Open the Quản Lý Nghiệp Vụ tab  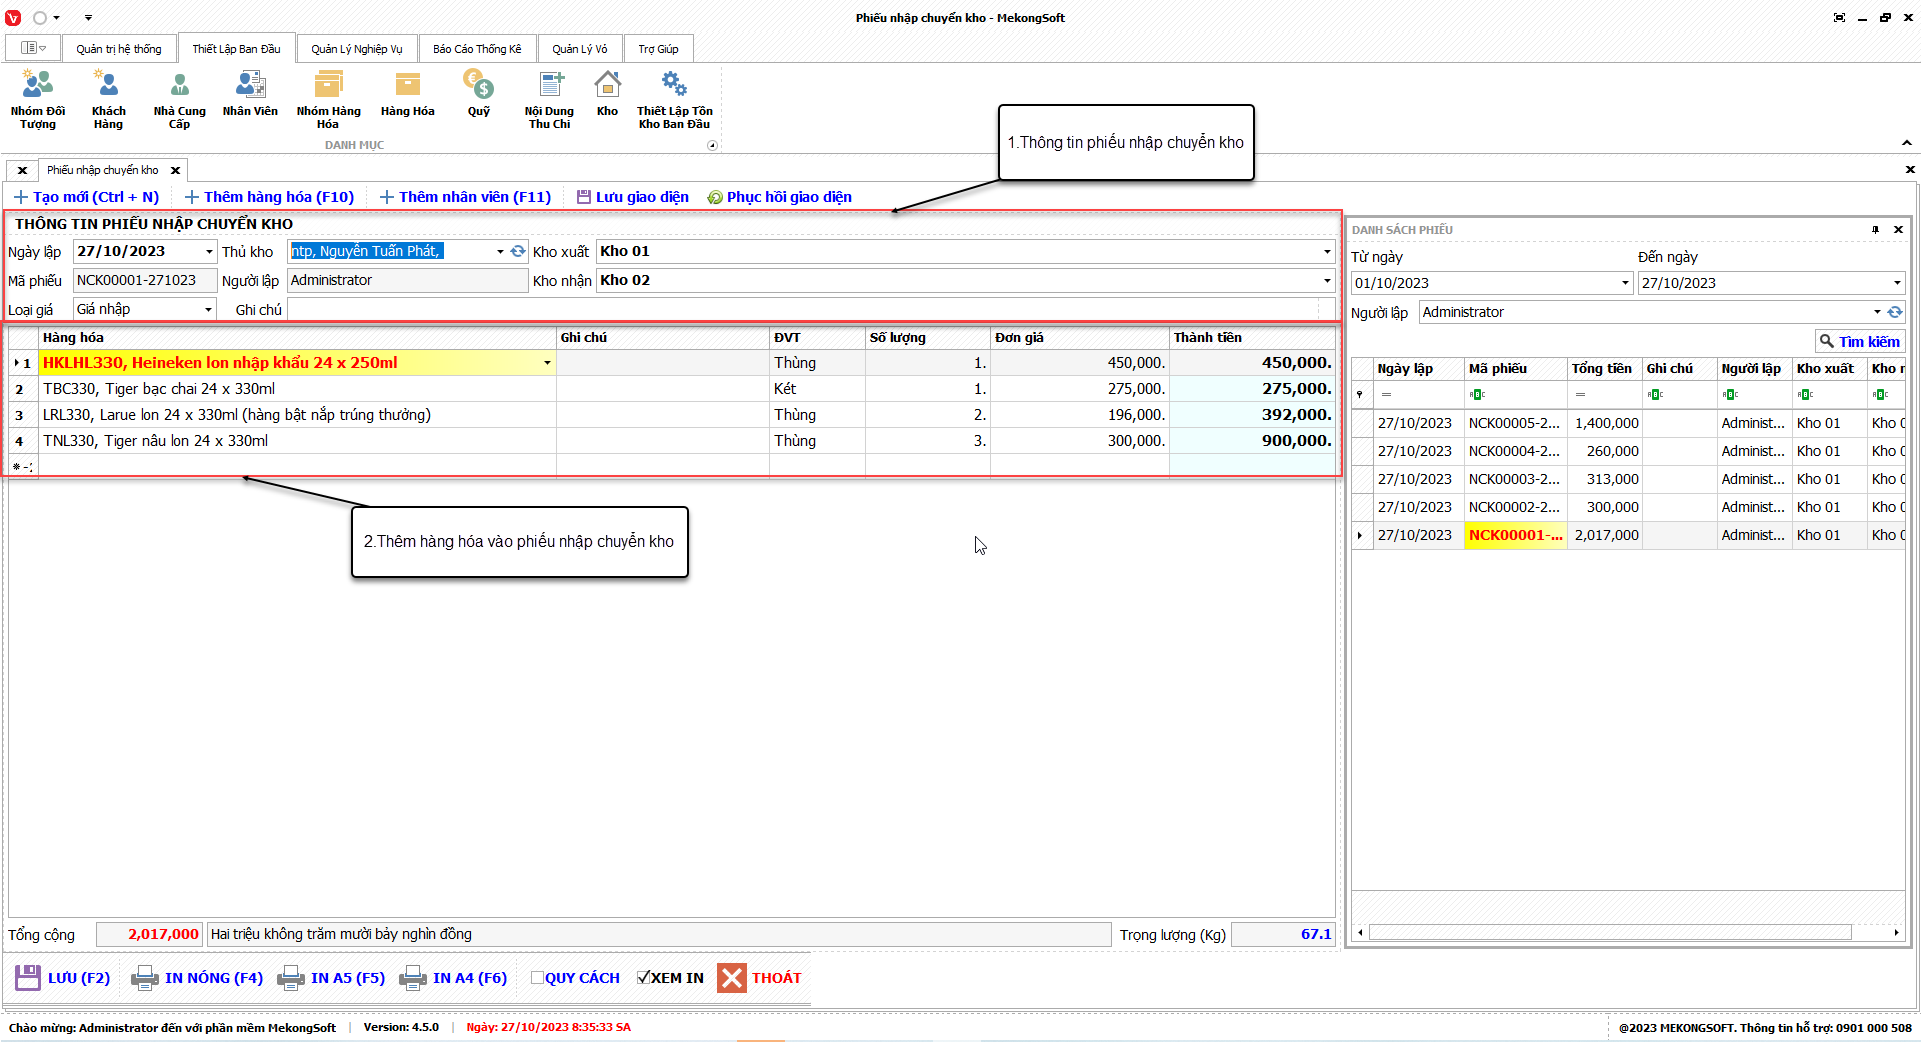356,49
